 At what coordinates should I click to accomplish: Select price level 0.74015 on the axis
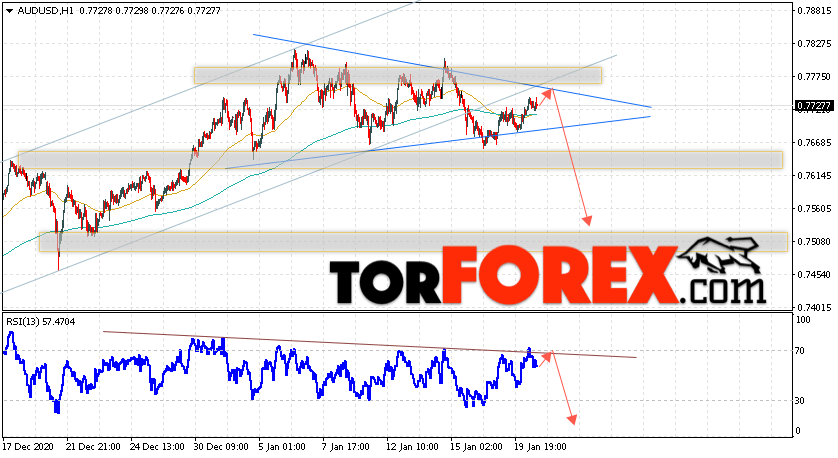click(814, 308)
